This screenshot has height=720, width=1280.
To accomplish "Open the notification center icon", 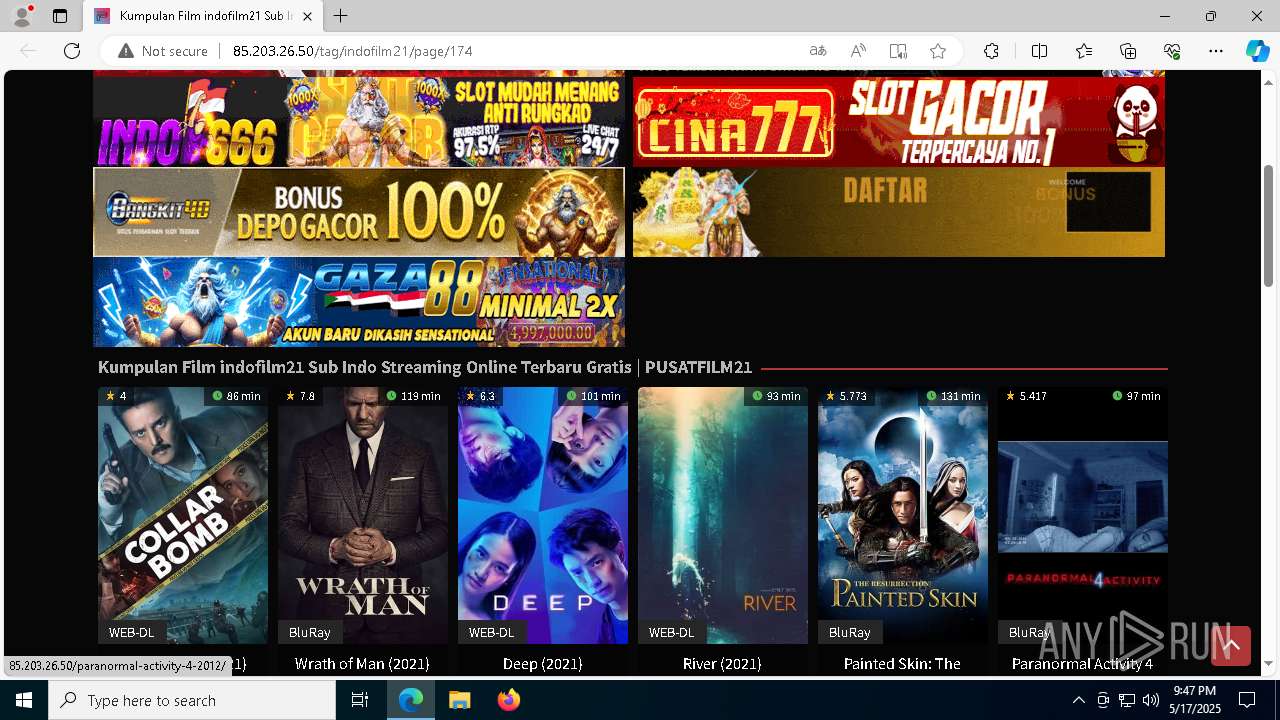I will [1247, 700].
